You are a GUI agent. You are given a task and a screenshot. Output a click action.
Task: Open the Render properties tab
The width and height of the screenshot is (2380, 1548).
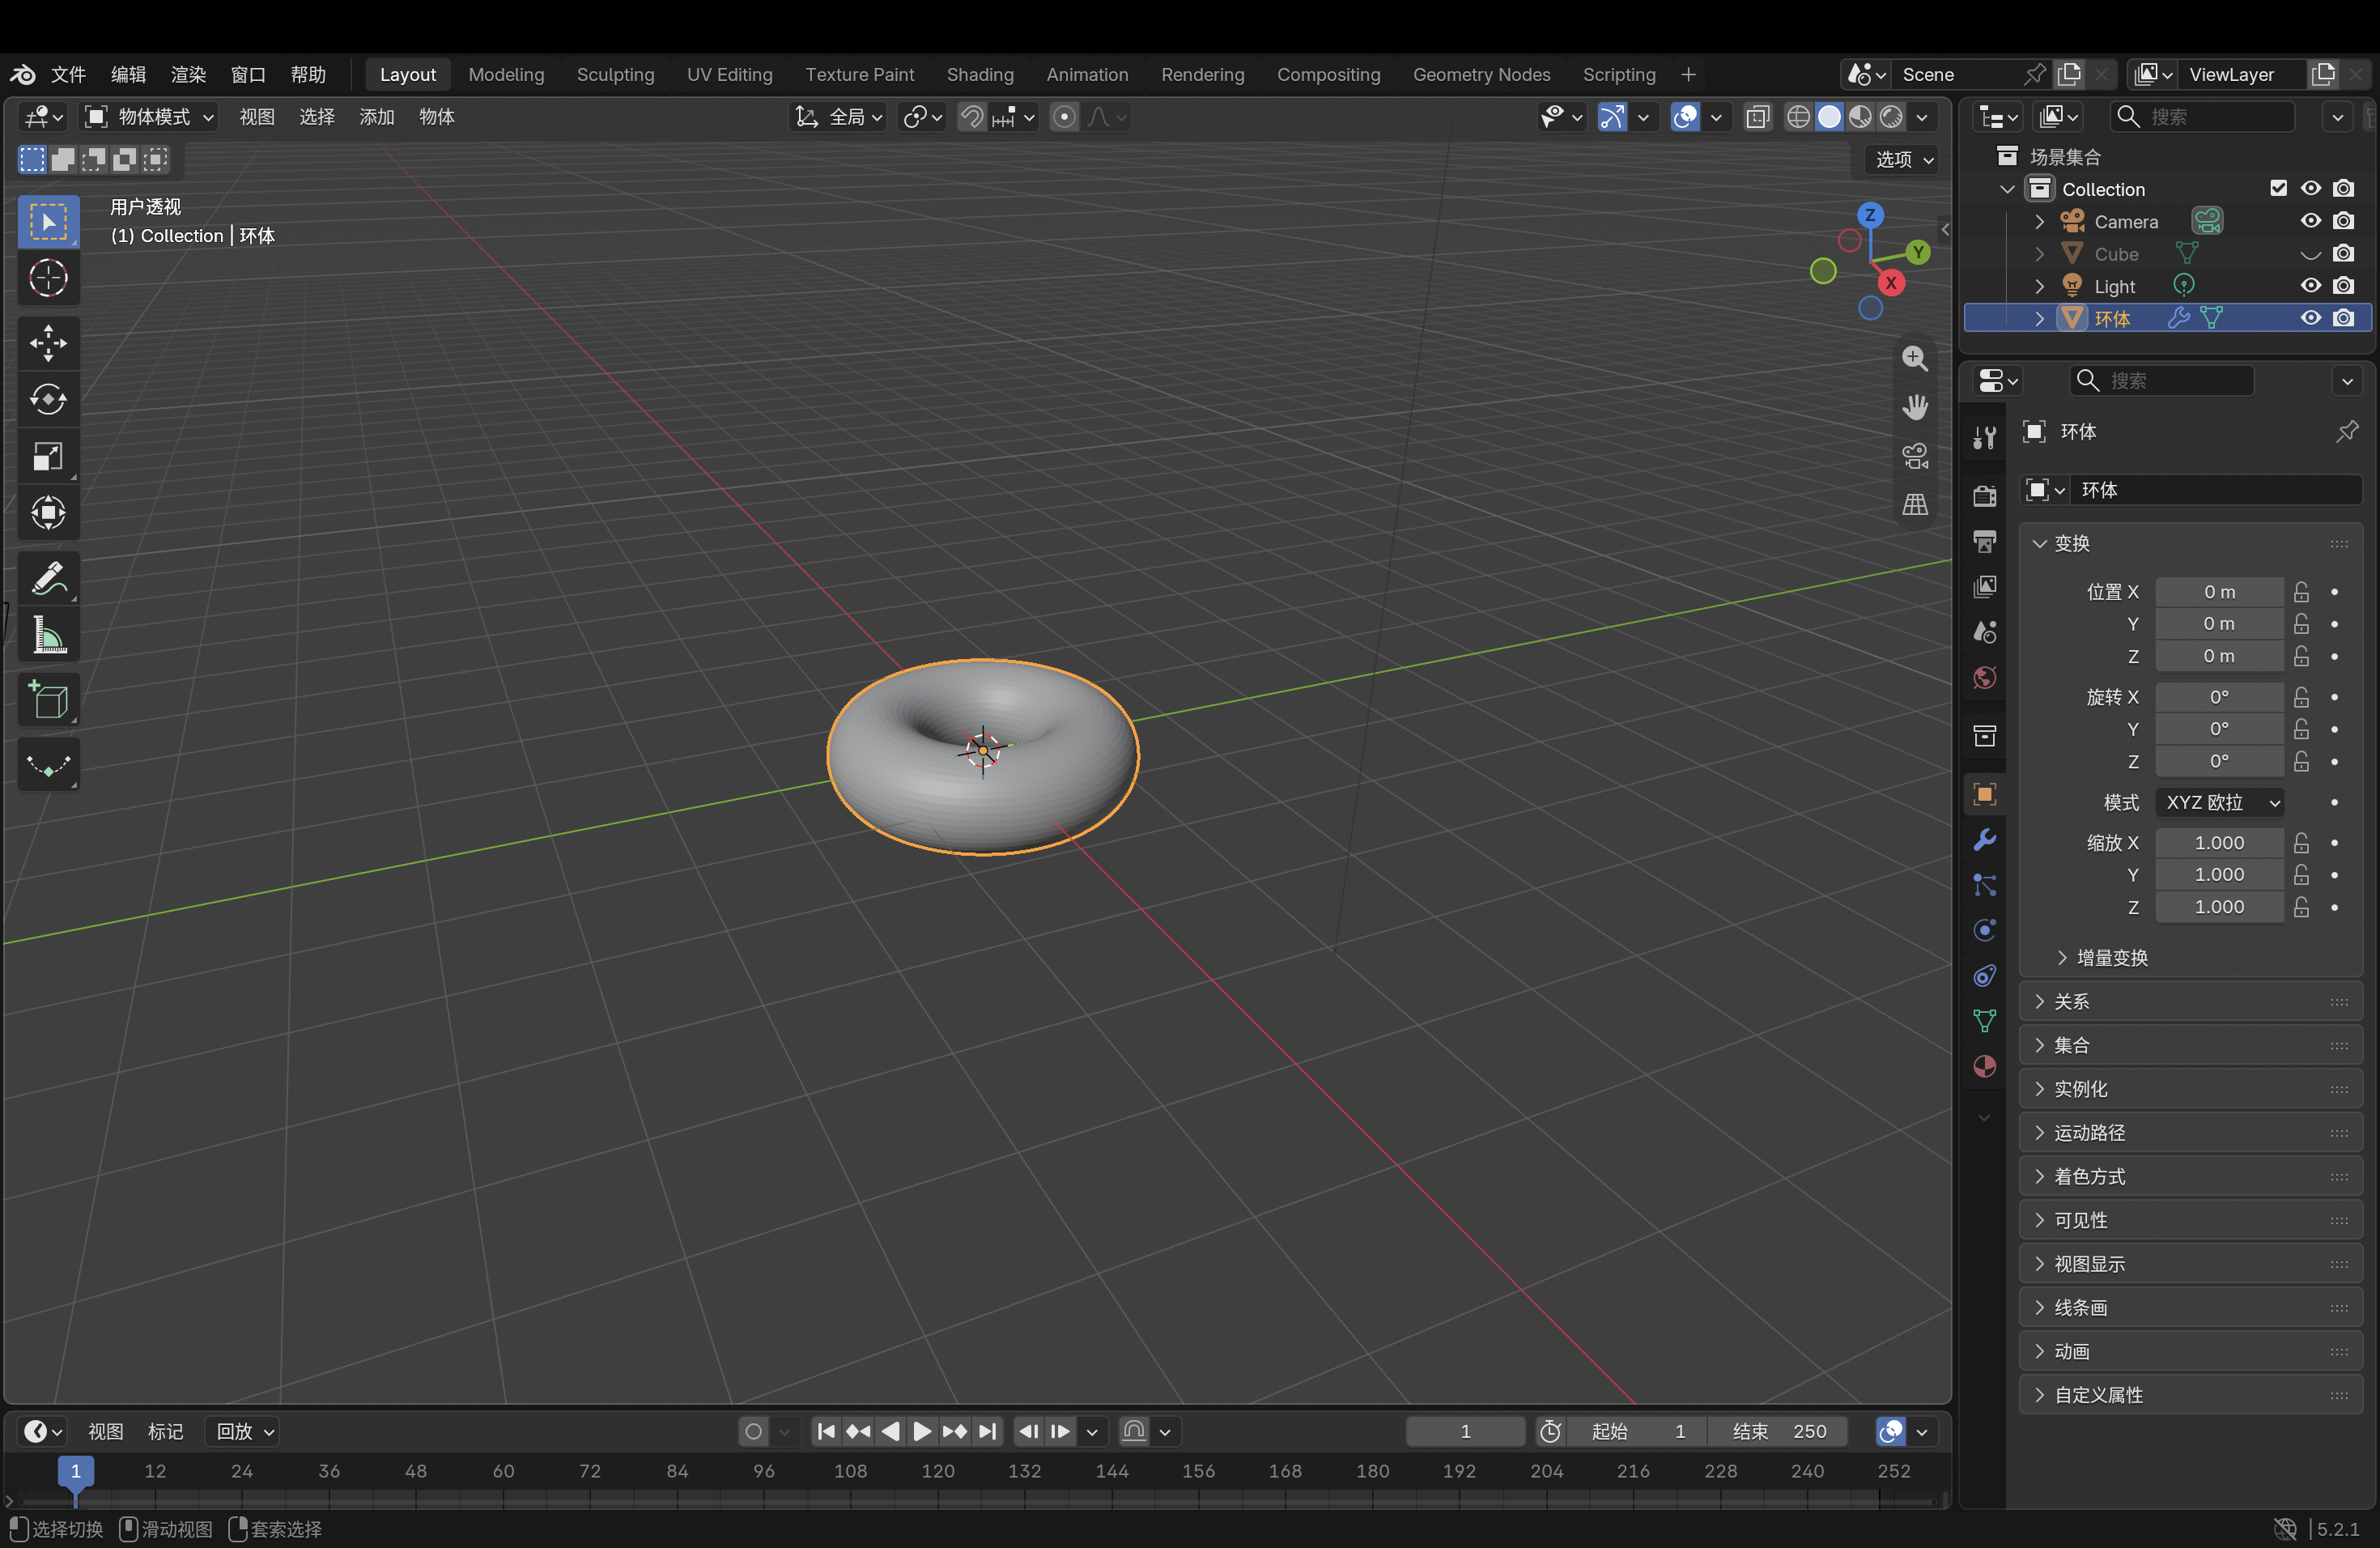pyautogui.click(x=1985, y=496)
